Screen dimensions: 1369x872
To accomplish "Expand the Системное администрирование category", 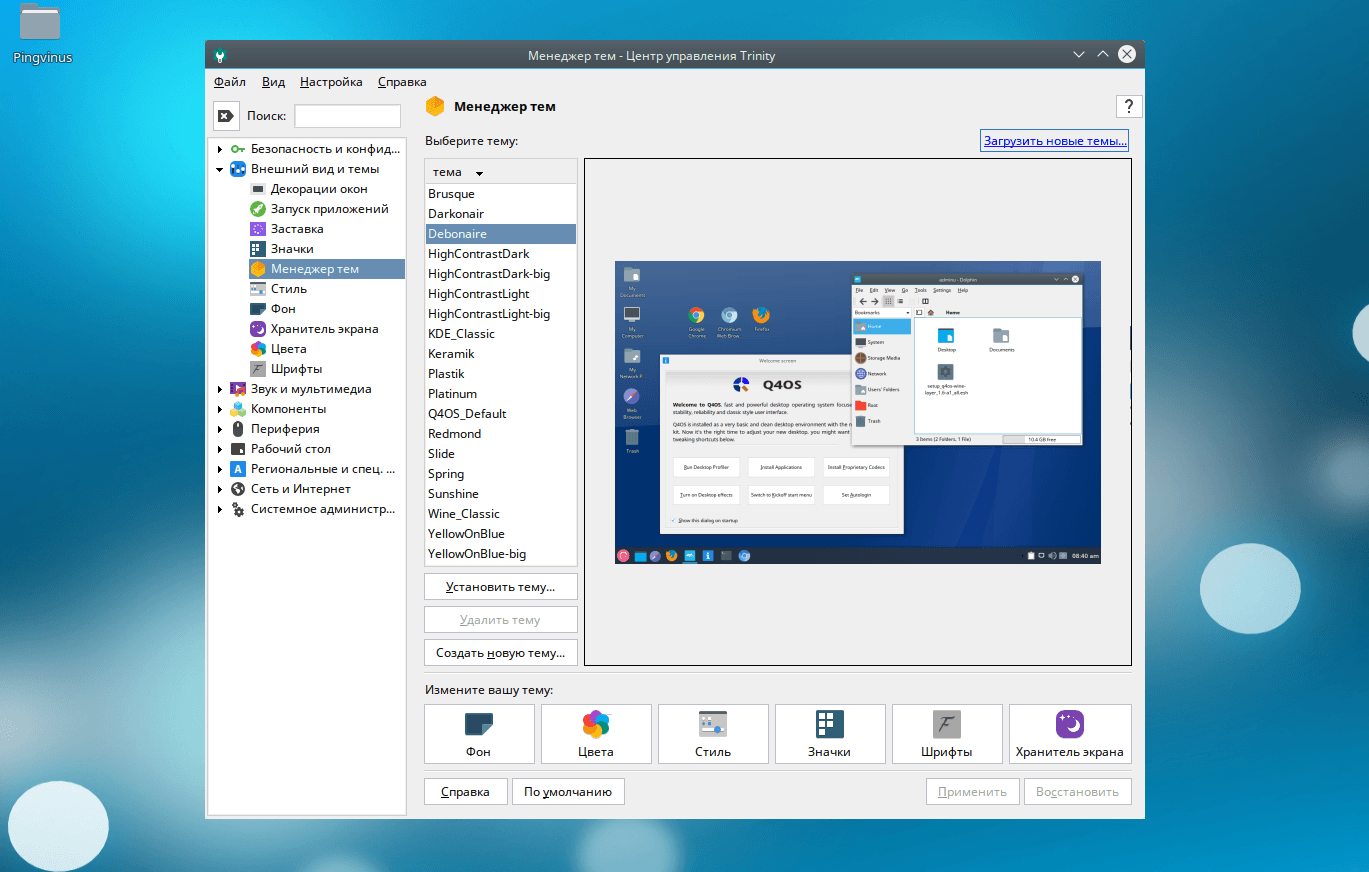I will point(220,509).
